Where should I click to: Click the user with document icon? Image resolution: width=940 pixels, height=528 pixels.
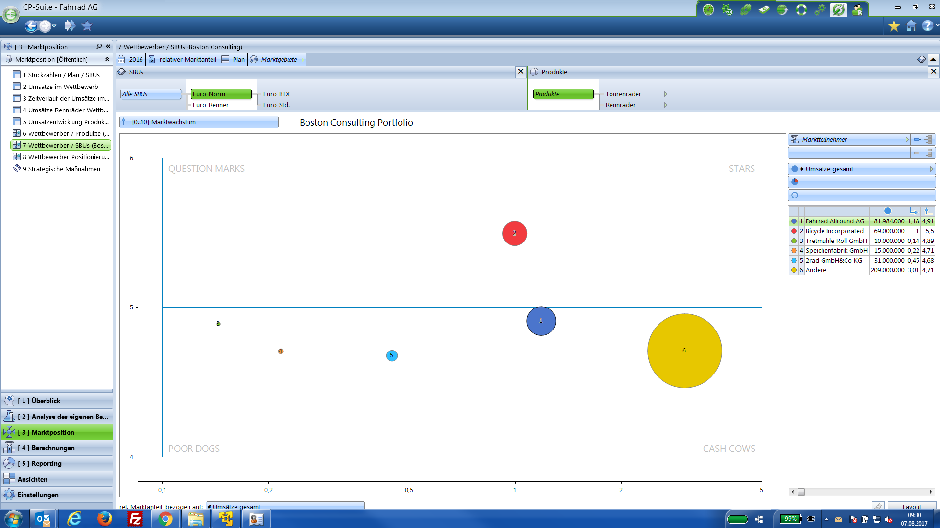coord(857,10)
